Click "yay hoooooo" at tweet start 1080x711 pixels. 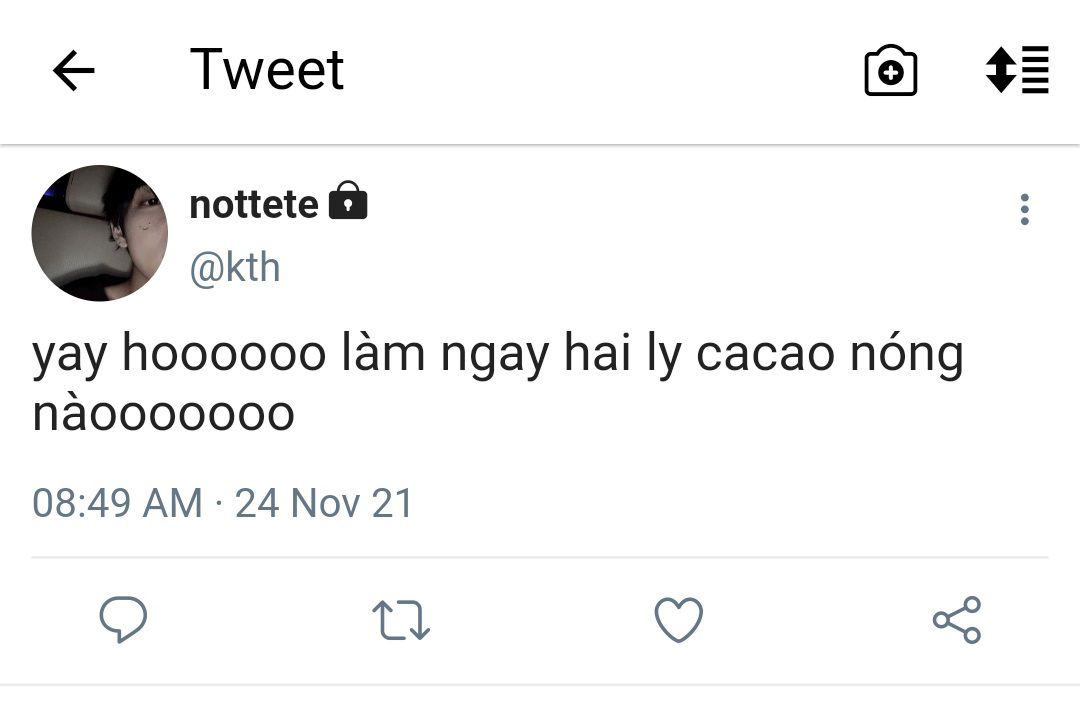[180, 357]
